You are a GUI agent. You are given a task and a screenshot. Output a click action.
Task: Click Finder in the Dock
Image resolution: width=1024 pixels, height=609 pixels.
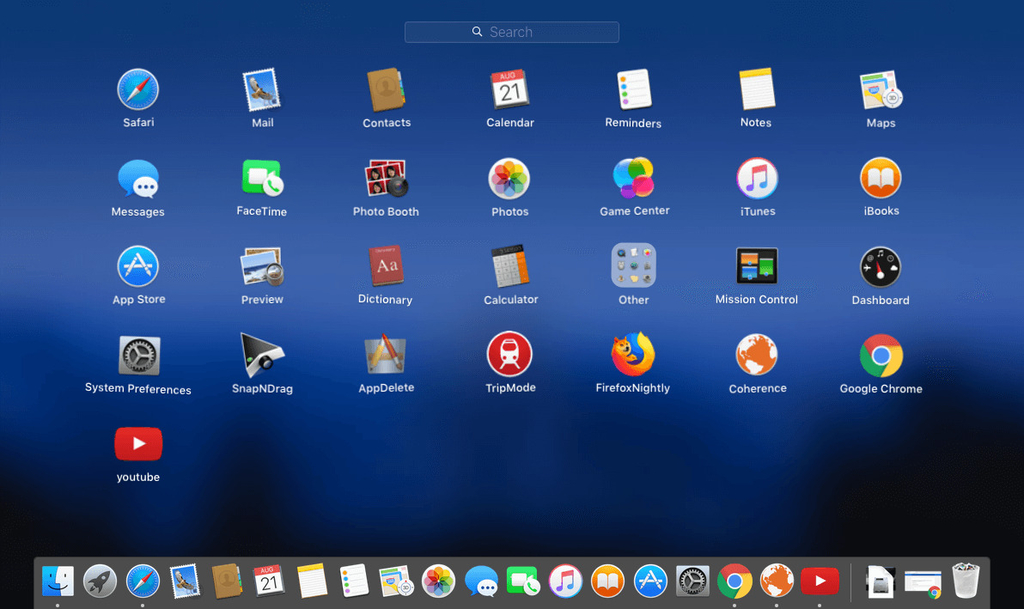[x=57, y=581]
